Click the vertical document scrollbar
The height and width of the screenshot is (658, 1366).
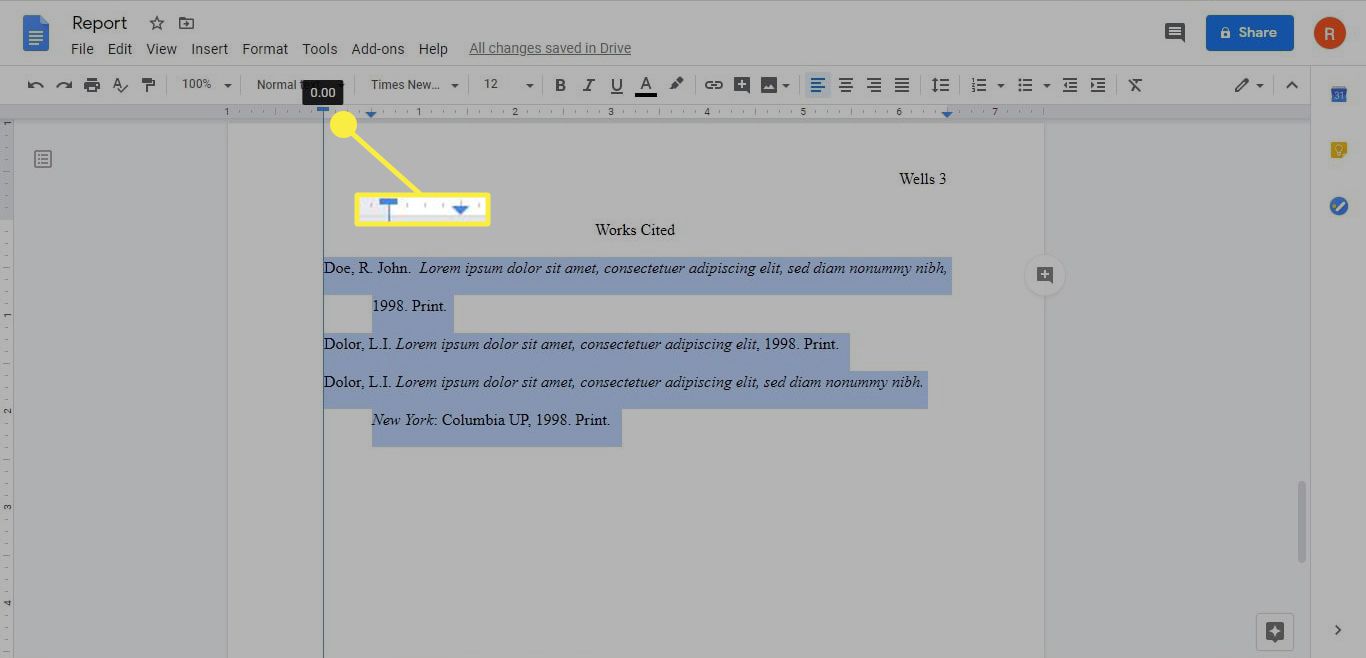[1301, 521]
